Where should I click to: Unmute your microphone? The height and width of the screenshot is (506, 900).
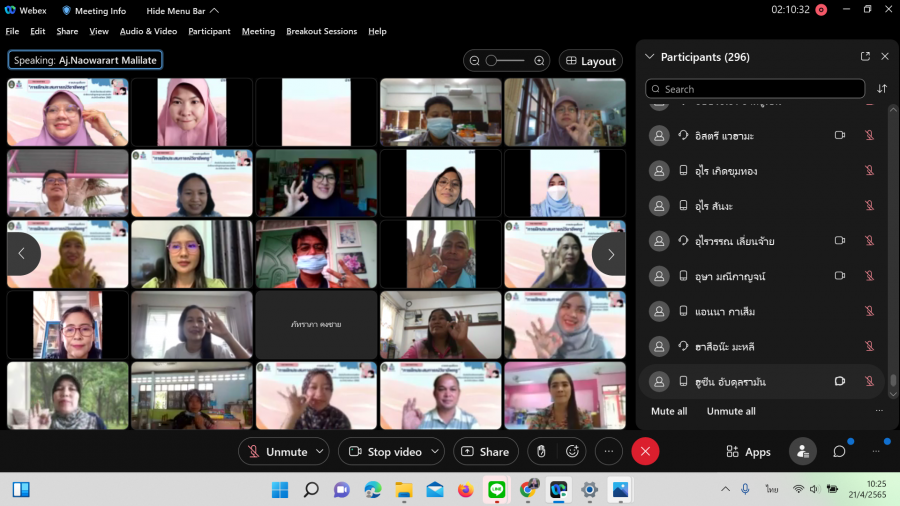pyautogui.click(x=277, y=452)
